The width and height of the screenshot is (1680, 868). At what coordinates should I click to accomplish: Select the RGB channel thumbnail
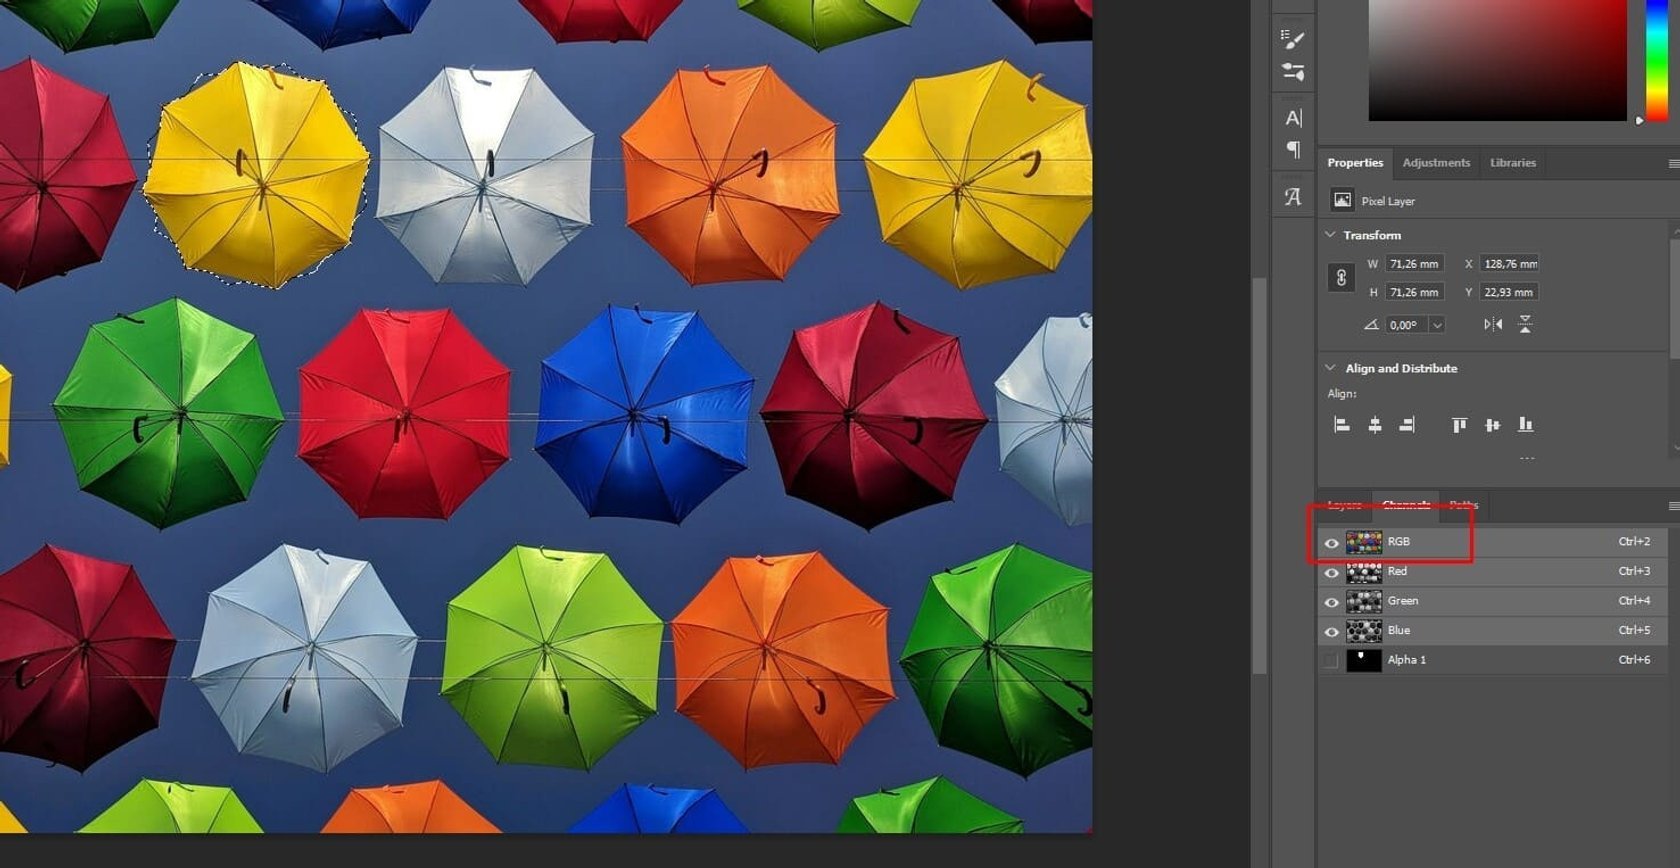click(1364, 542)
